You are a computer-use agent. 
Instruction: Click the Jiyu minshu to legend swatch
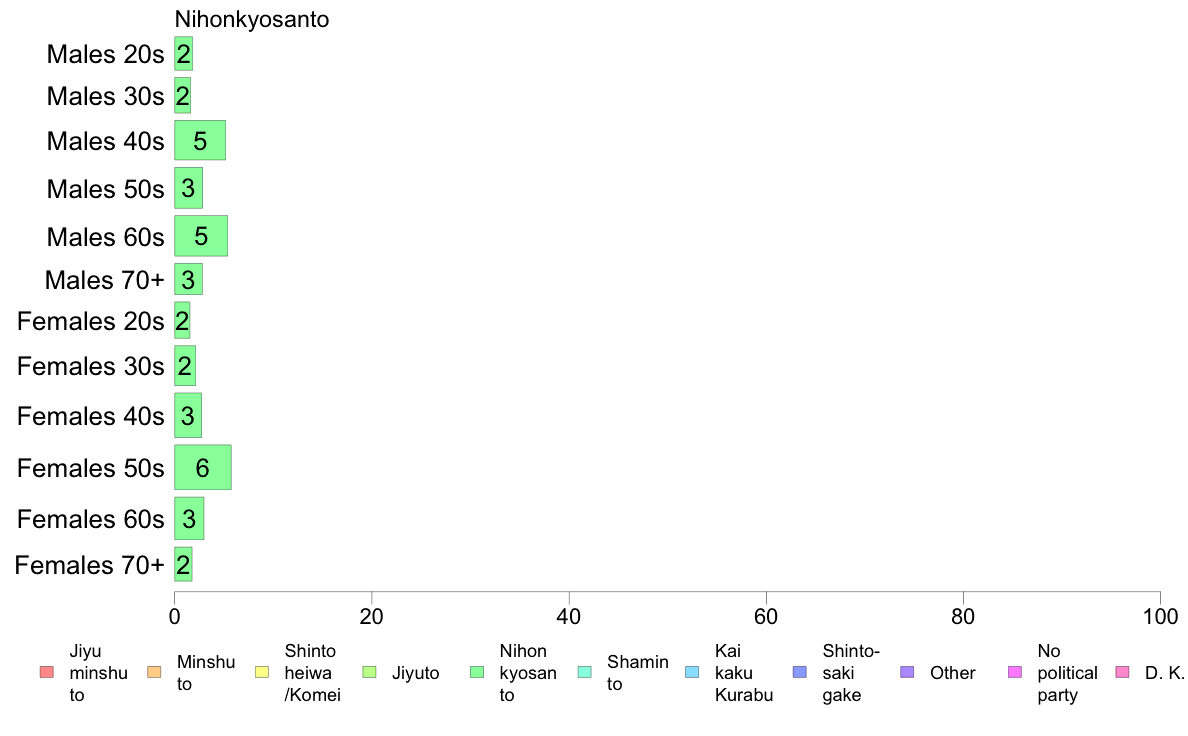(x=47, y=672)
